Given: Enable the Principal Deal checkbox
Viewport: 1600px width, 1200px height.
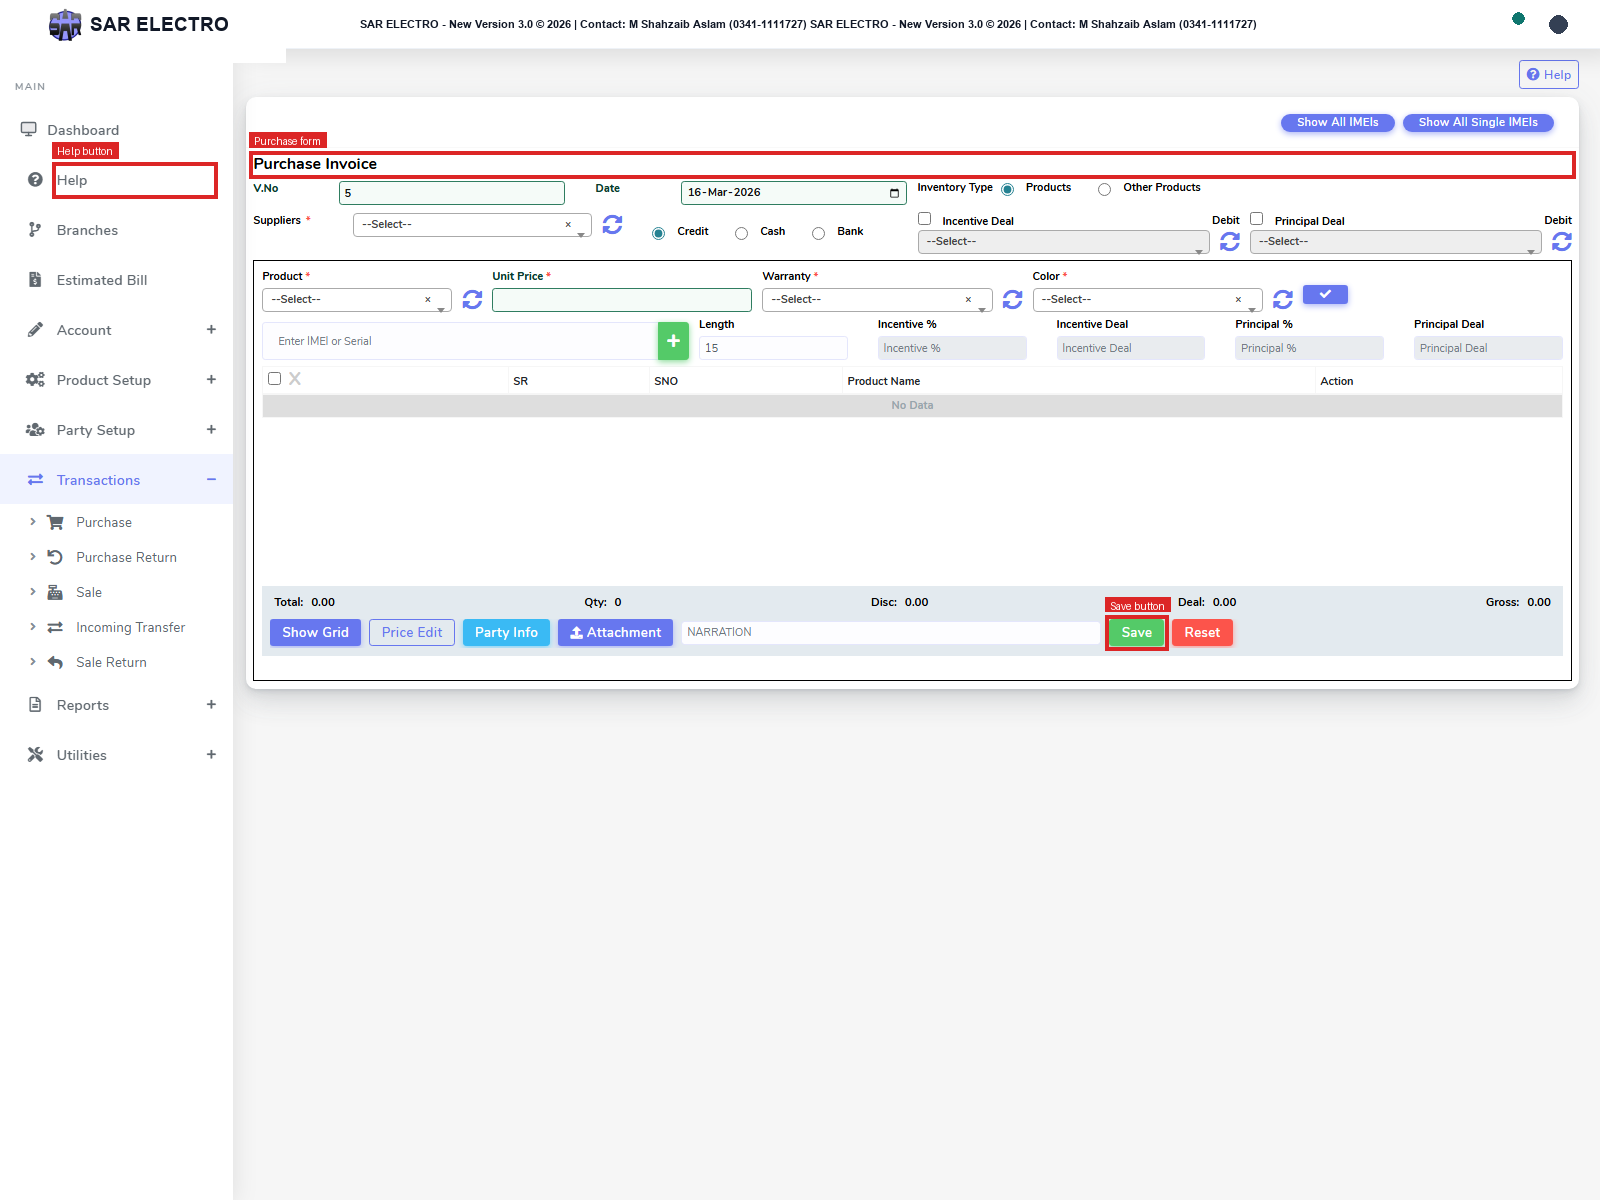Looking at the screenshot, I should tap(1257, 219).
